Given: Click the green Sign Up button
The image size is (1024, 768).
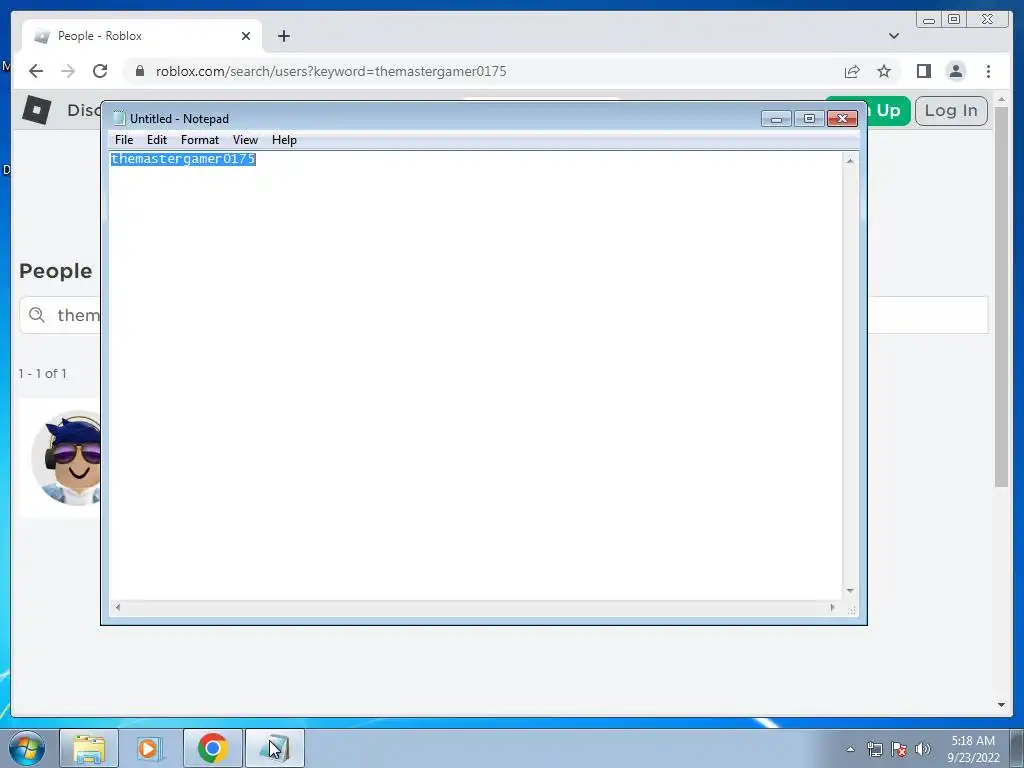Looking at the screenshot, I should [x=888, y=110].
